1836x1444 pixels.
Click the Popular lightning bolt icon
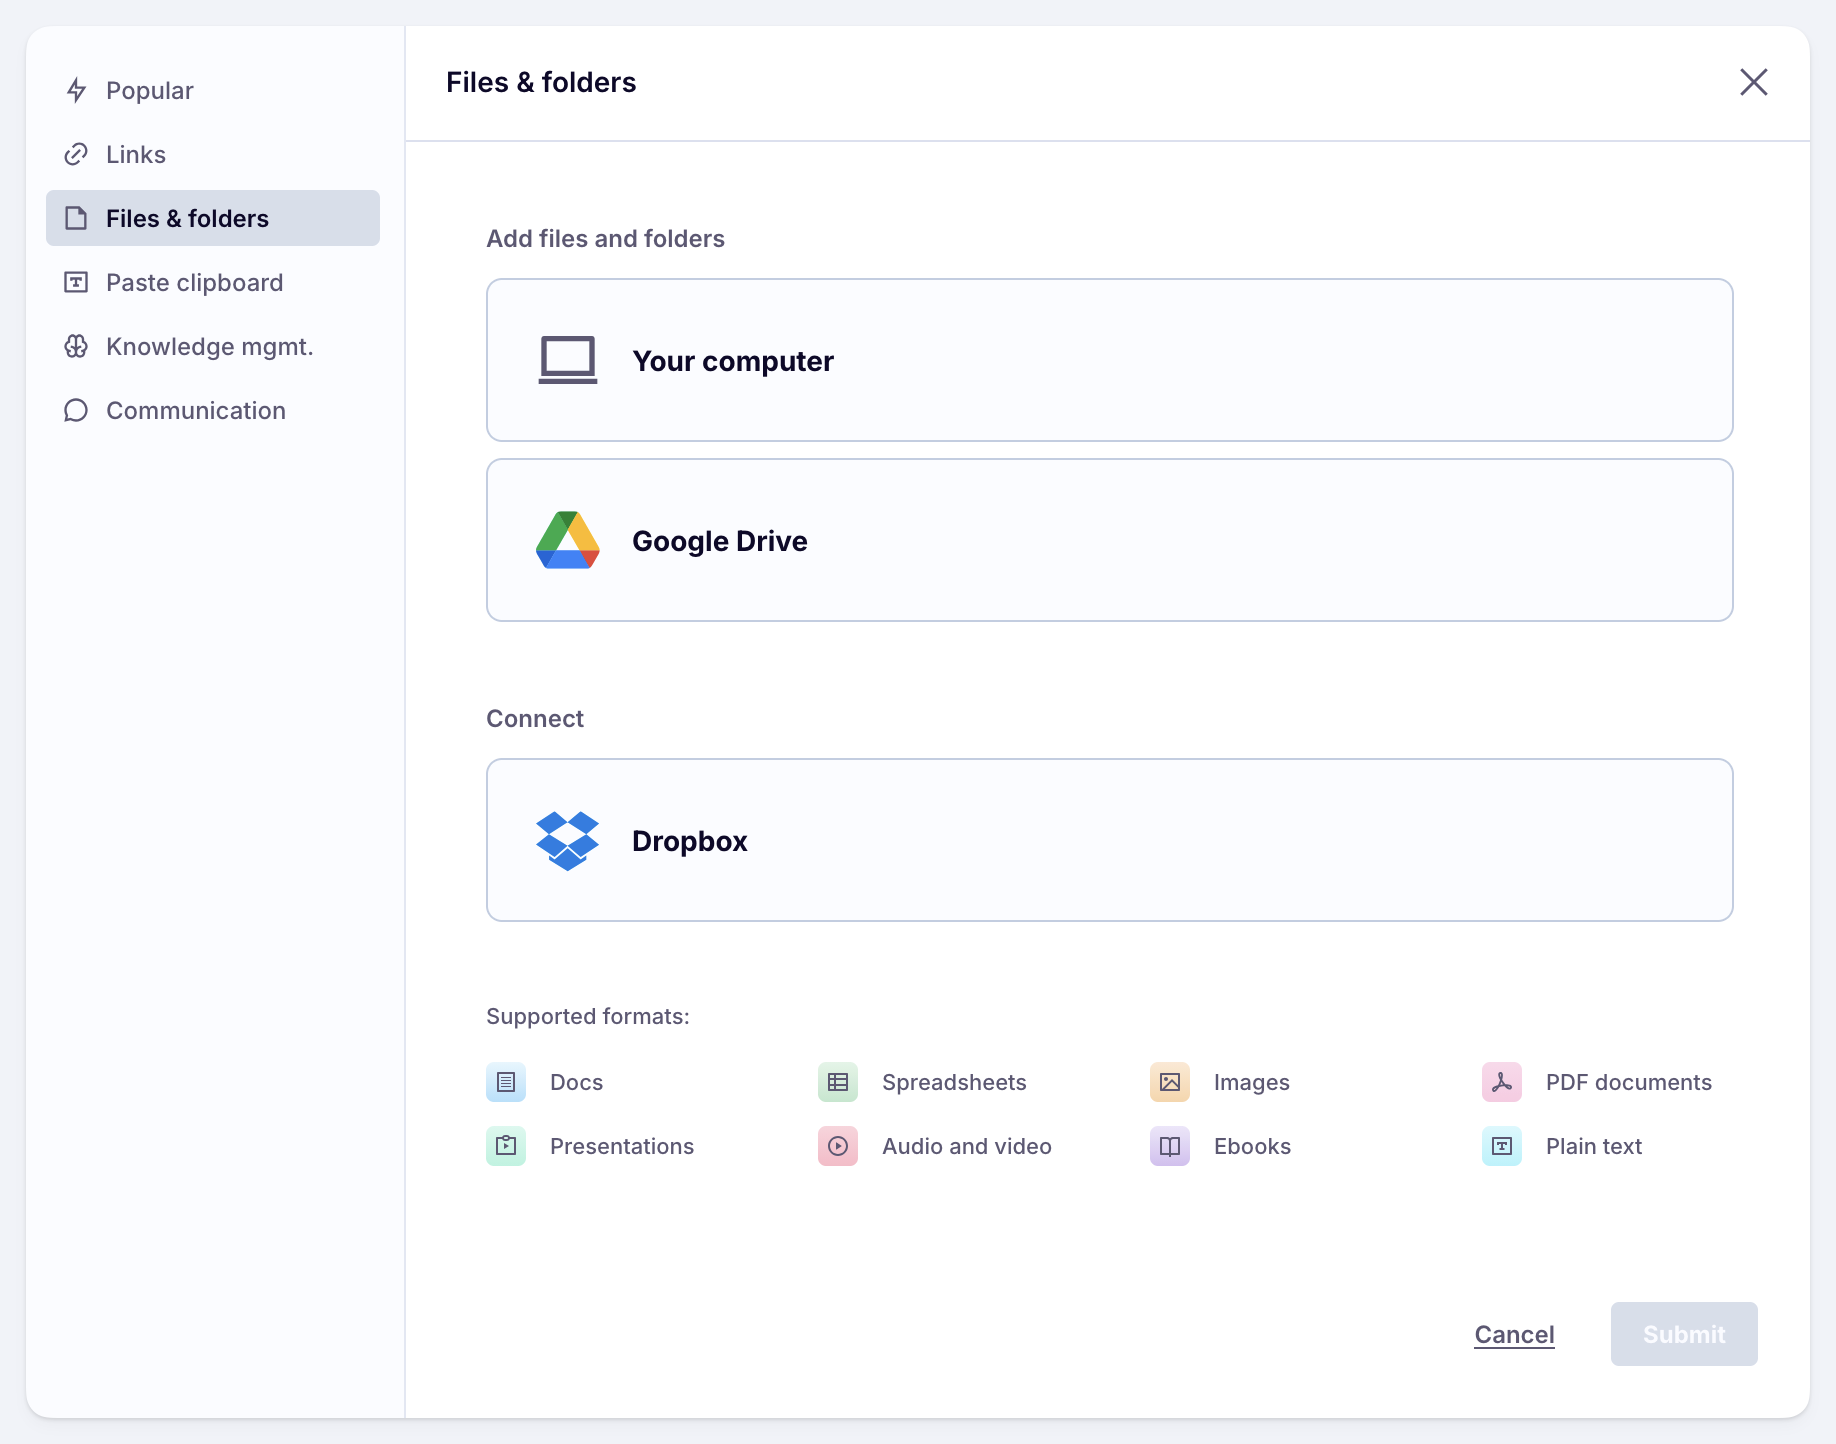tap(76, 91)
